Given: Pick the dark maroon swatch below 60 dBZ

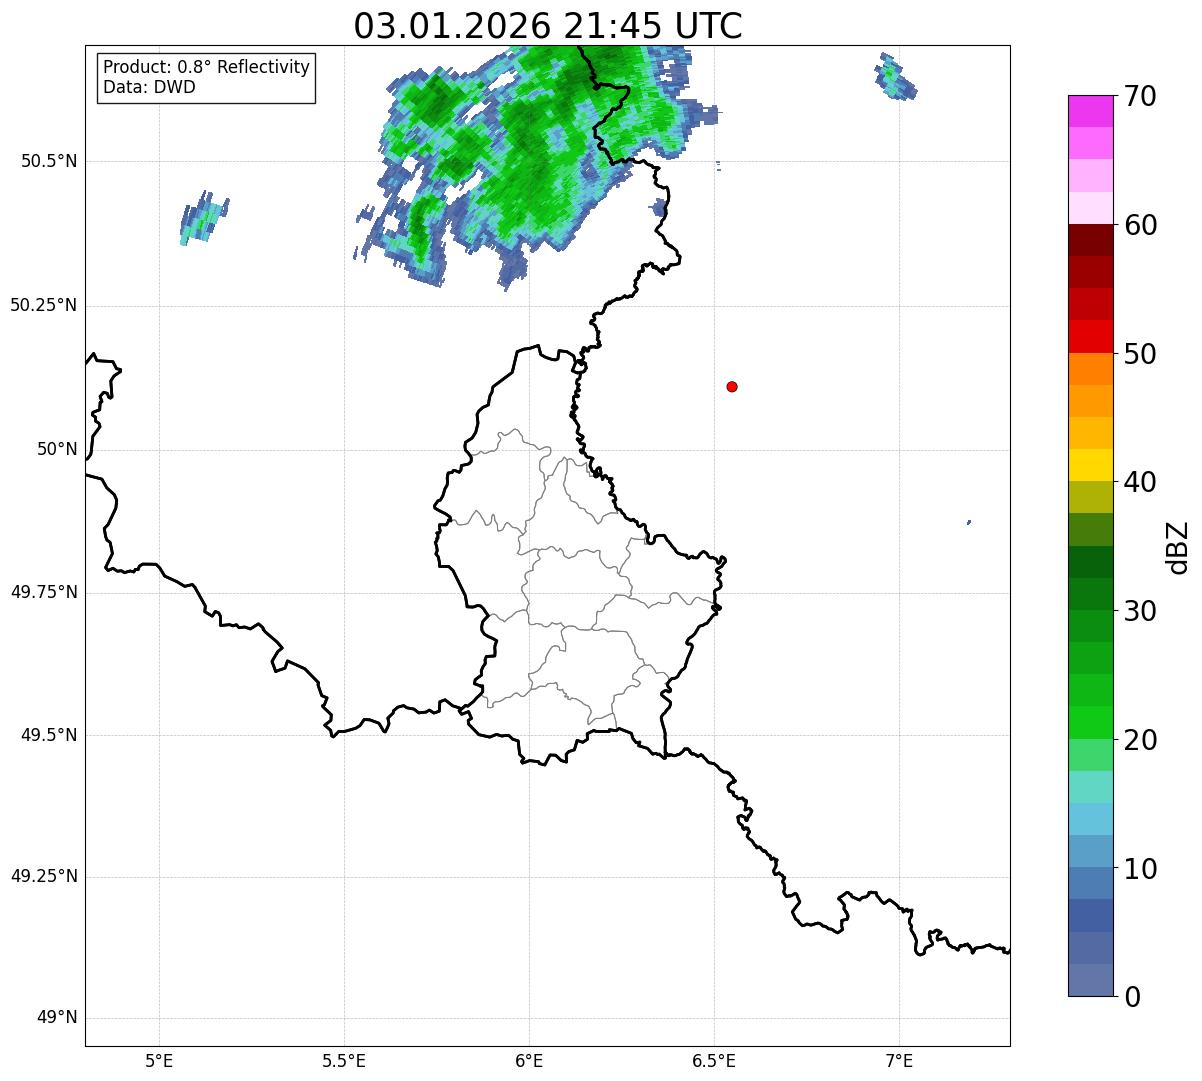Looking at the screenshot, I should [x=1090, y=240].
